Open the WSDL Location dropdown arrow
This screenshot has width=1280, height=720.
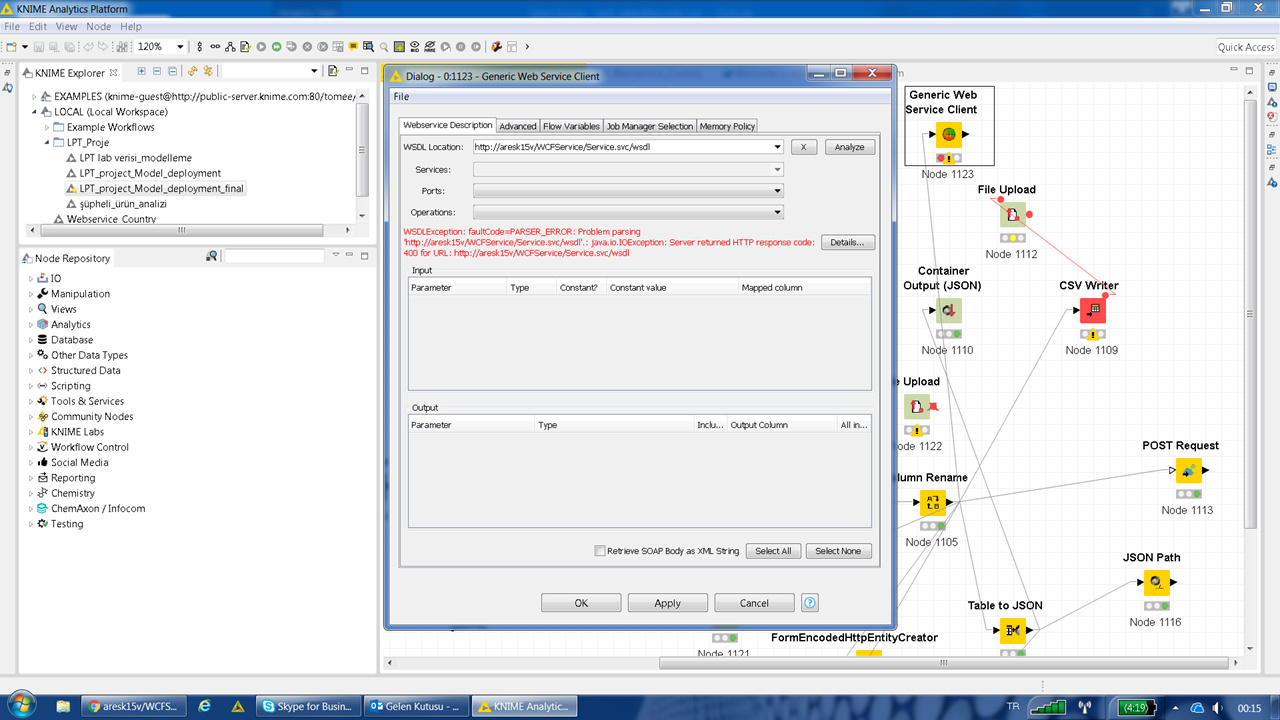click(777, 147)
